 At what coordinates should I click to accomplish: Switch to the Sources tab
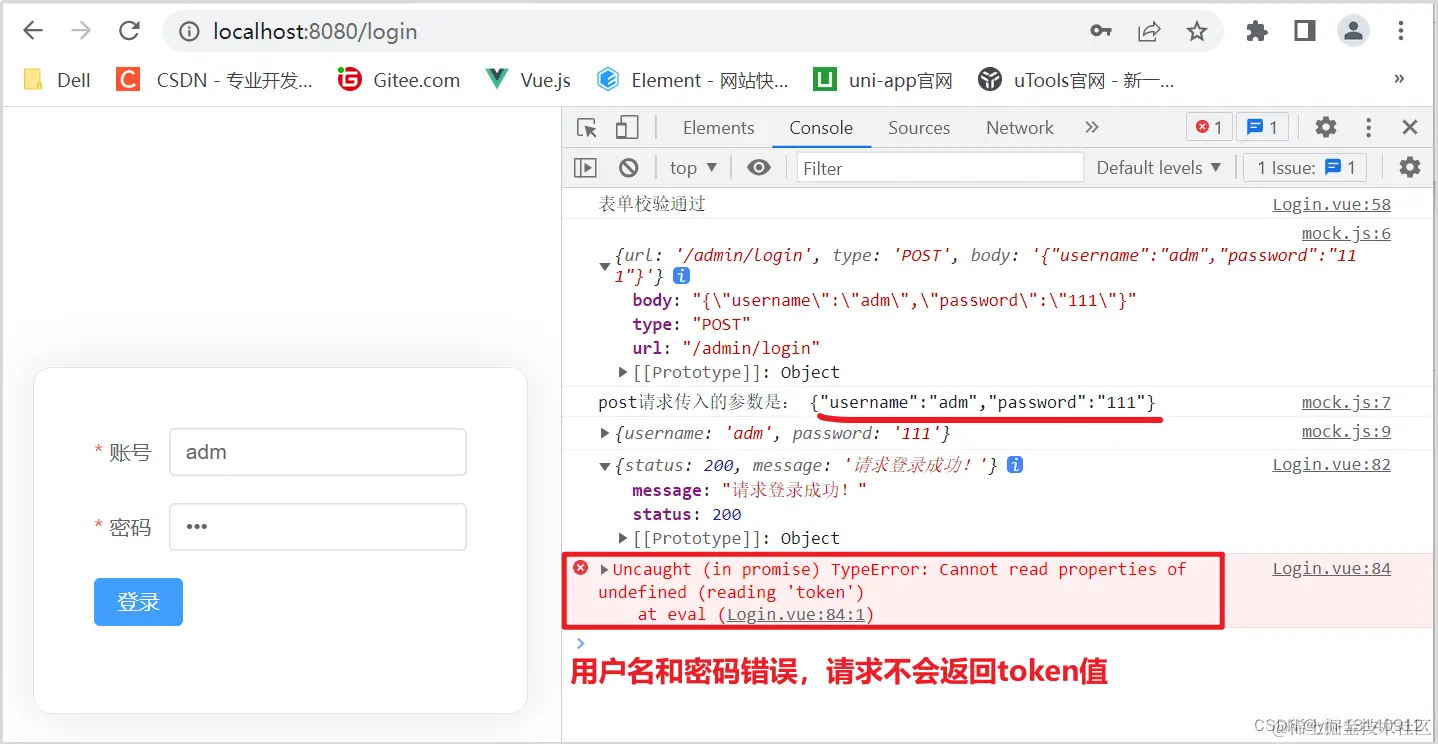point(918,127)
